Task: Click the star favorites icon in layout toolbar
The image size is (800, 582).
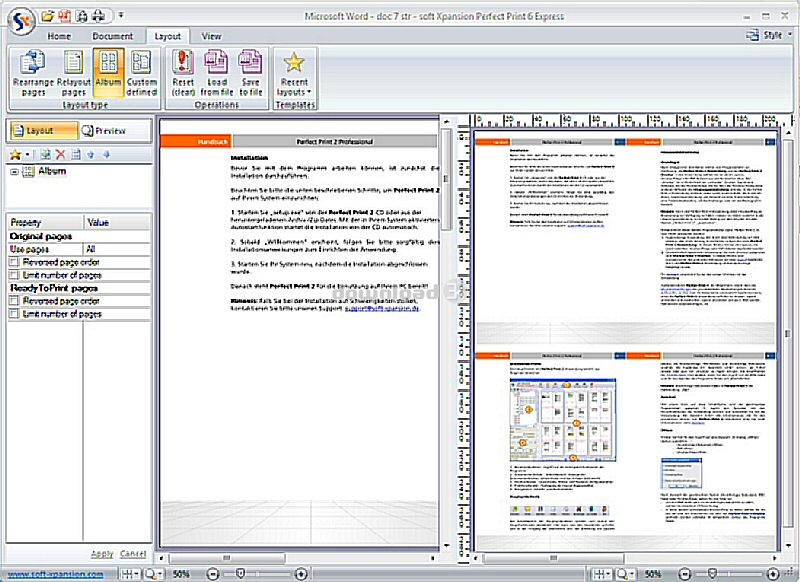Action: (x=16, y=155)
